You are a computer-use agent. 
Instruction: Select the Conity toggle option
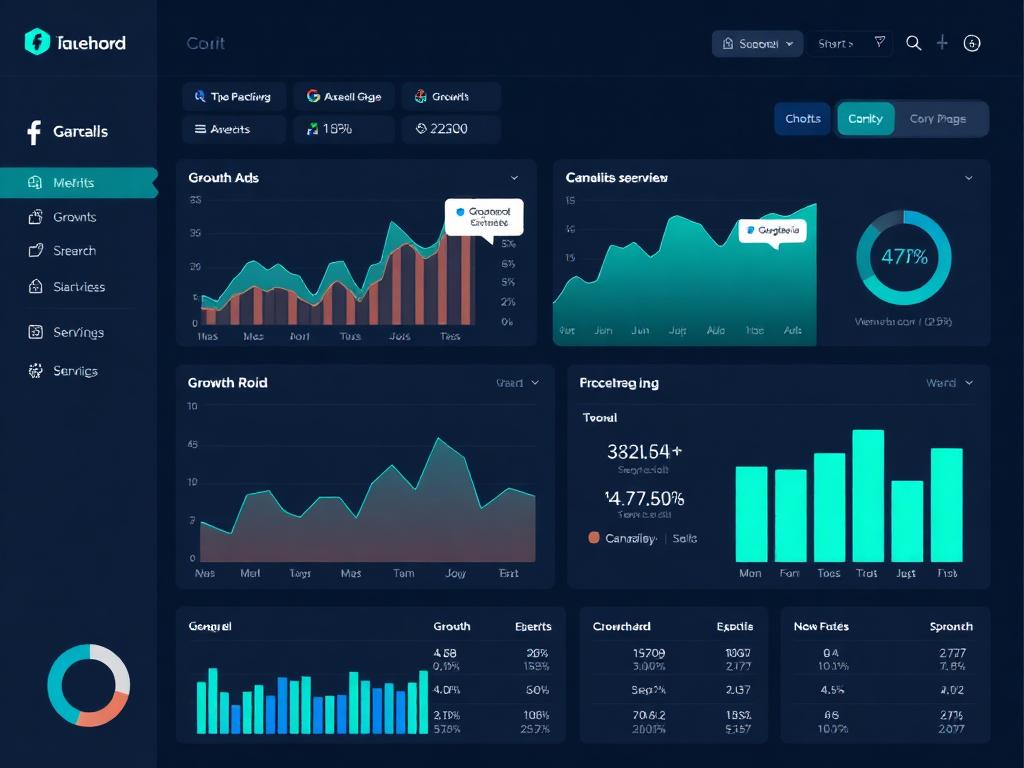coord(865,119)
